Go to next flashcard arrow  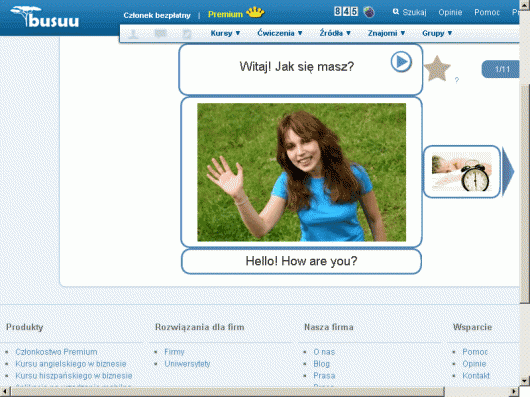(x=508, y=171)
